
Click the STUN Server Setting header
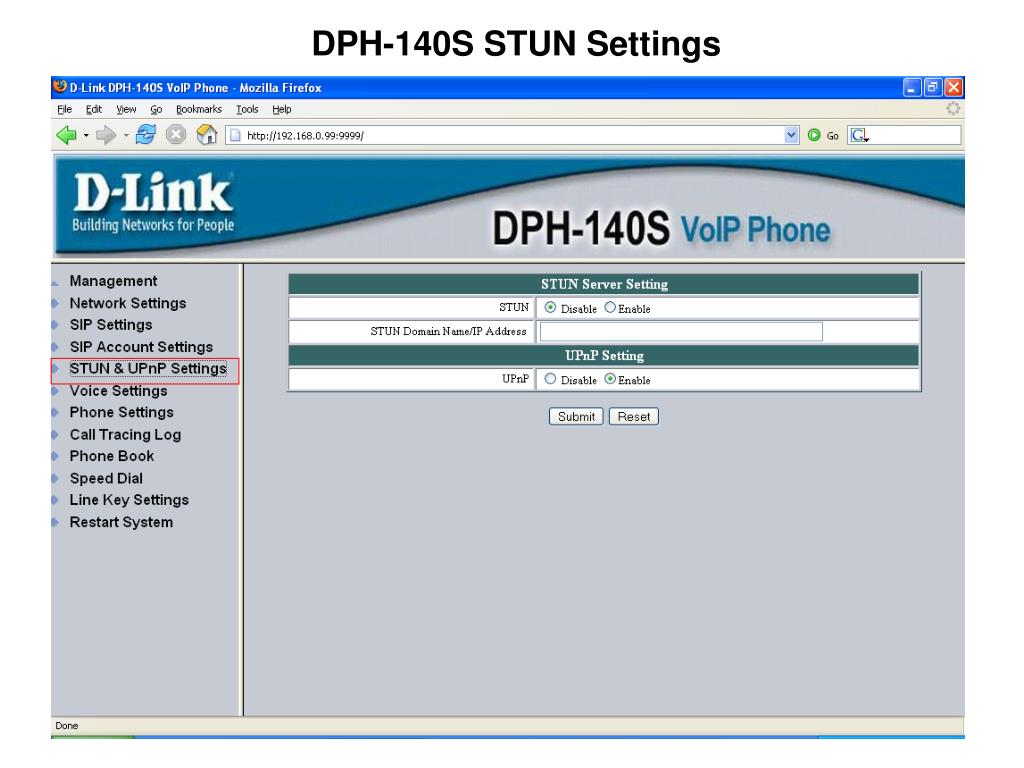pos(604,284)
